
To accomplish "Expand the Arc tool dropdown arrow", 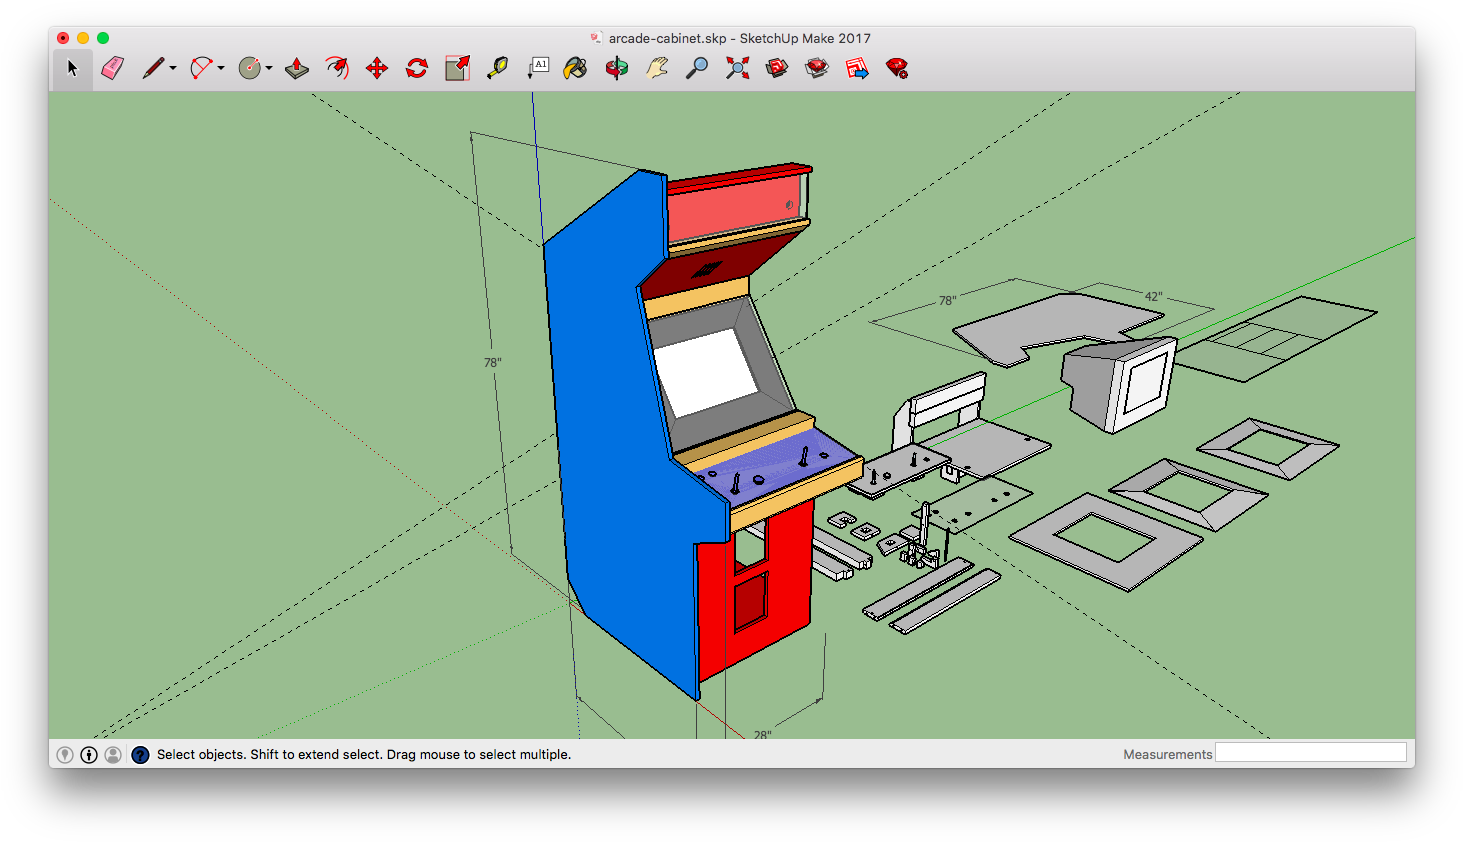I will tap(221, 68).
